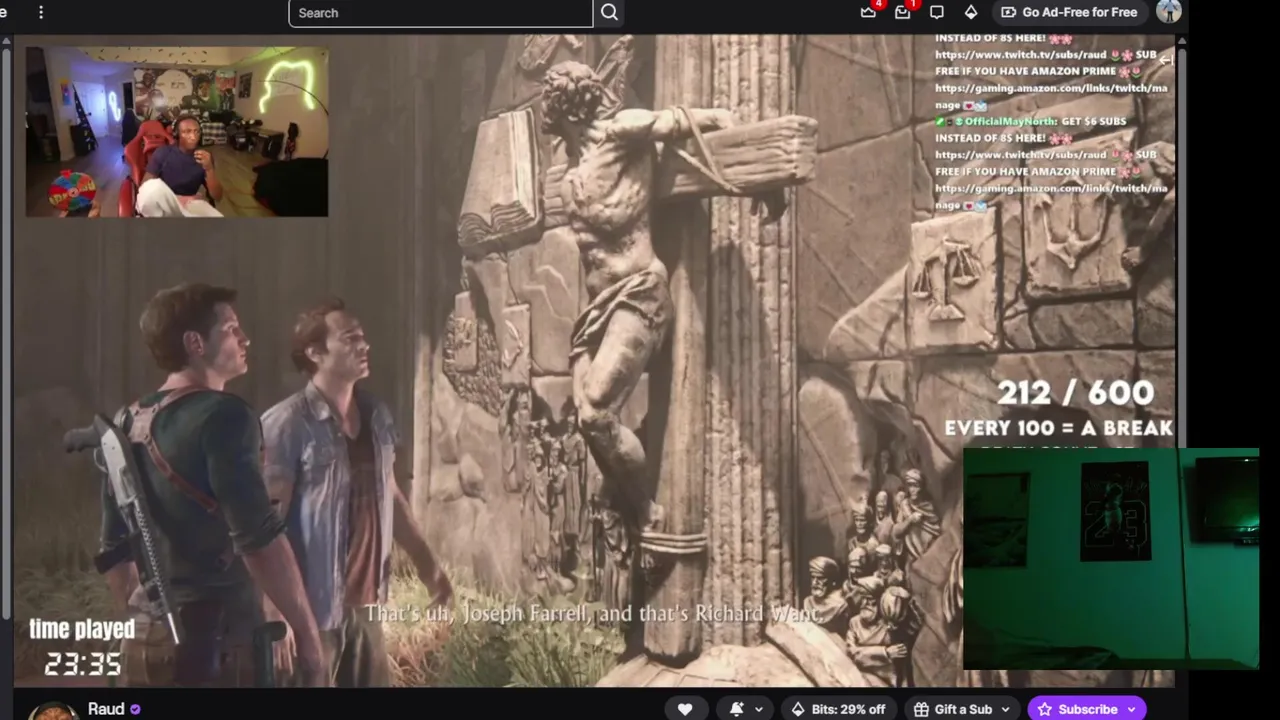Click Raud's channel avatar
1280x720 pixels.
pyautogui.click(x=53, y=711)
